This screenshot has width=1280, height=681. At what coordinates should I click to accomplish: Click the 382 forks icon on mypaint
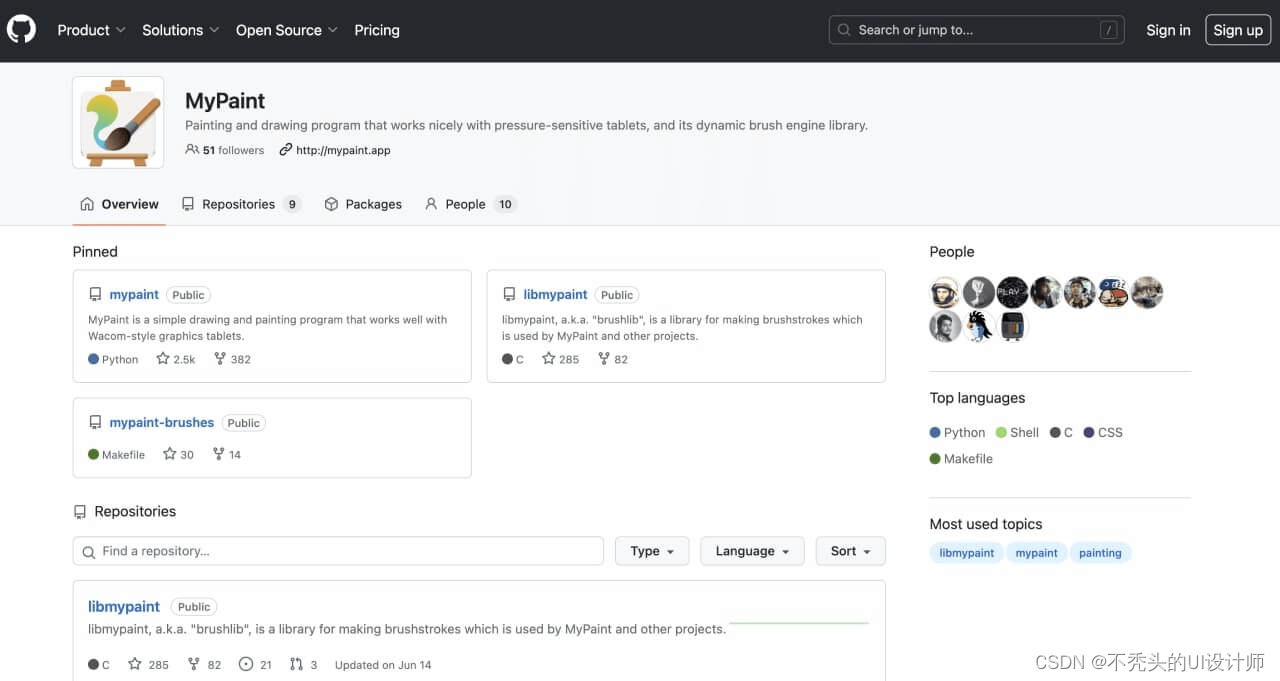click(220, 358)
